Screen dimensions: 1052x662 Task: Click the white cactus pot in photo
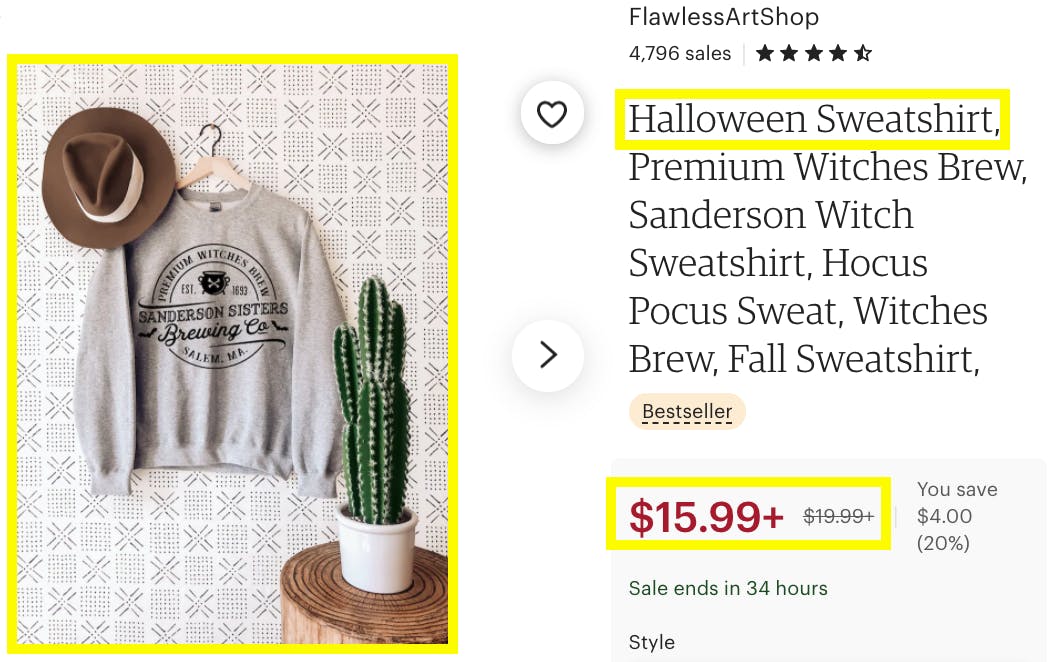(x=377, y=548)
